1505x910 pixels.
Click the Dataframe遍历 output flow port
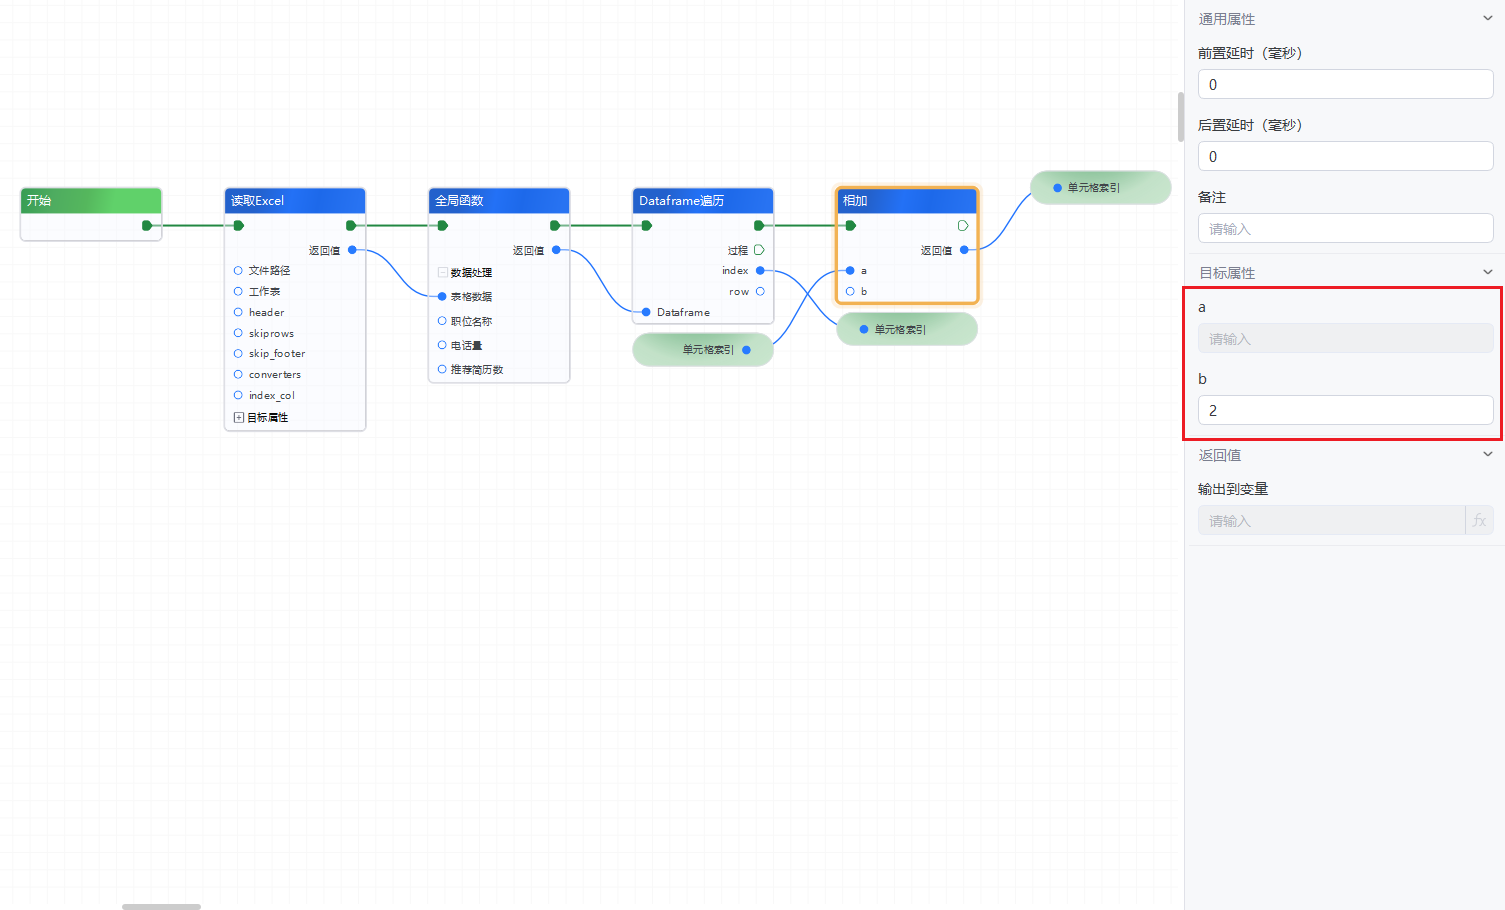click(759, 225)
